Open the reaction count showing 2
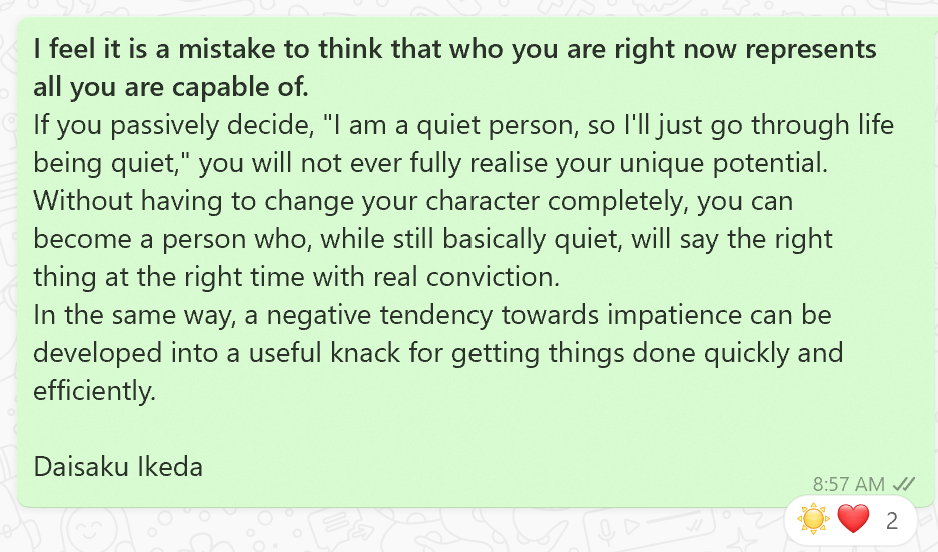This screenshot has height=552, width=938. point(892,520)
